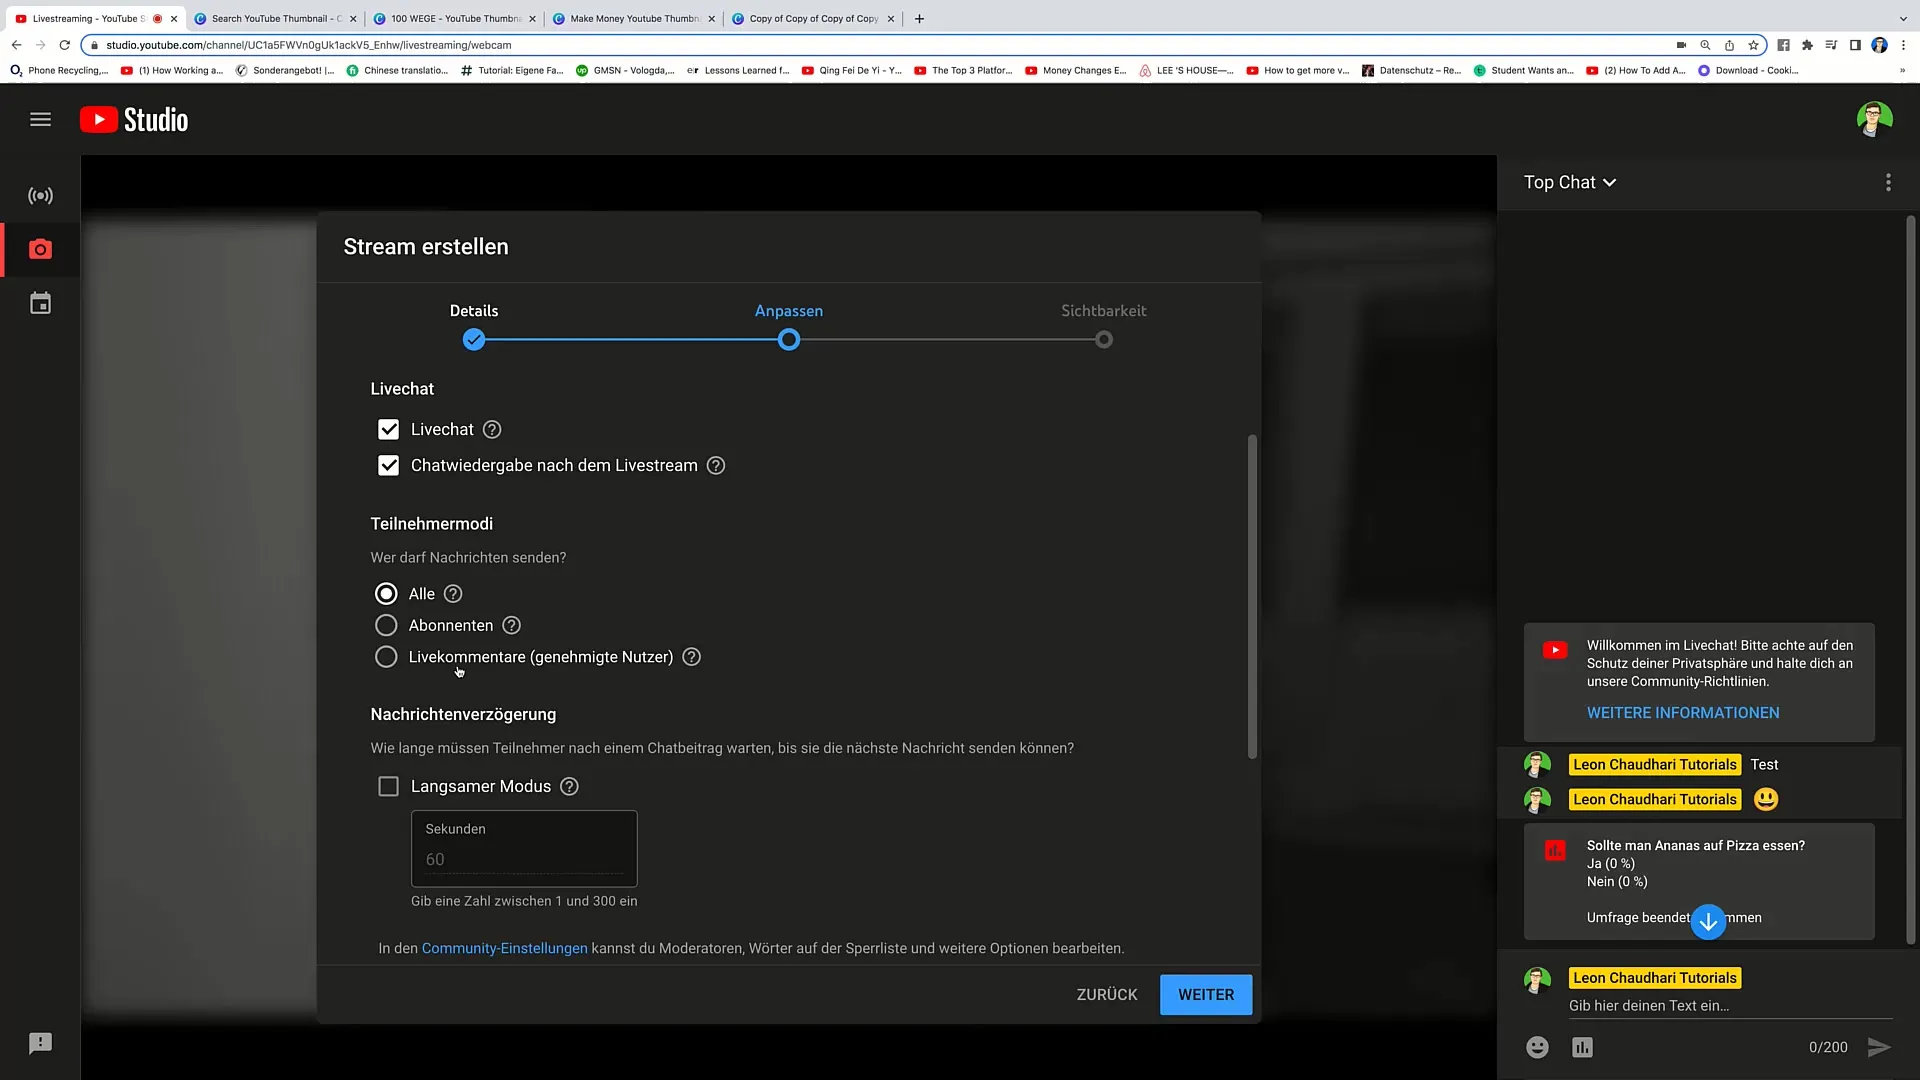
Task: Click the Send feedback icon in sidebar
Action: (40, 1044)
